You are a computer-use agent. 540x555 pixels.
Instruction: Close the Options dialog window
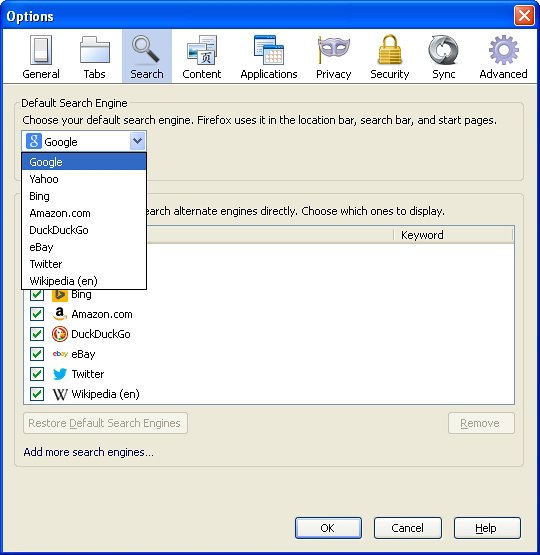(x=524, y=16)
